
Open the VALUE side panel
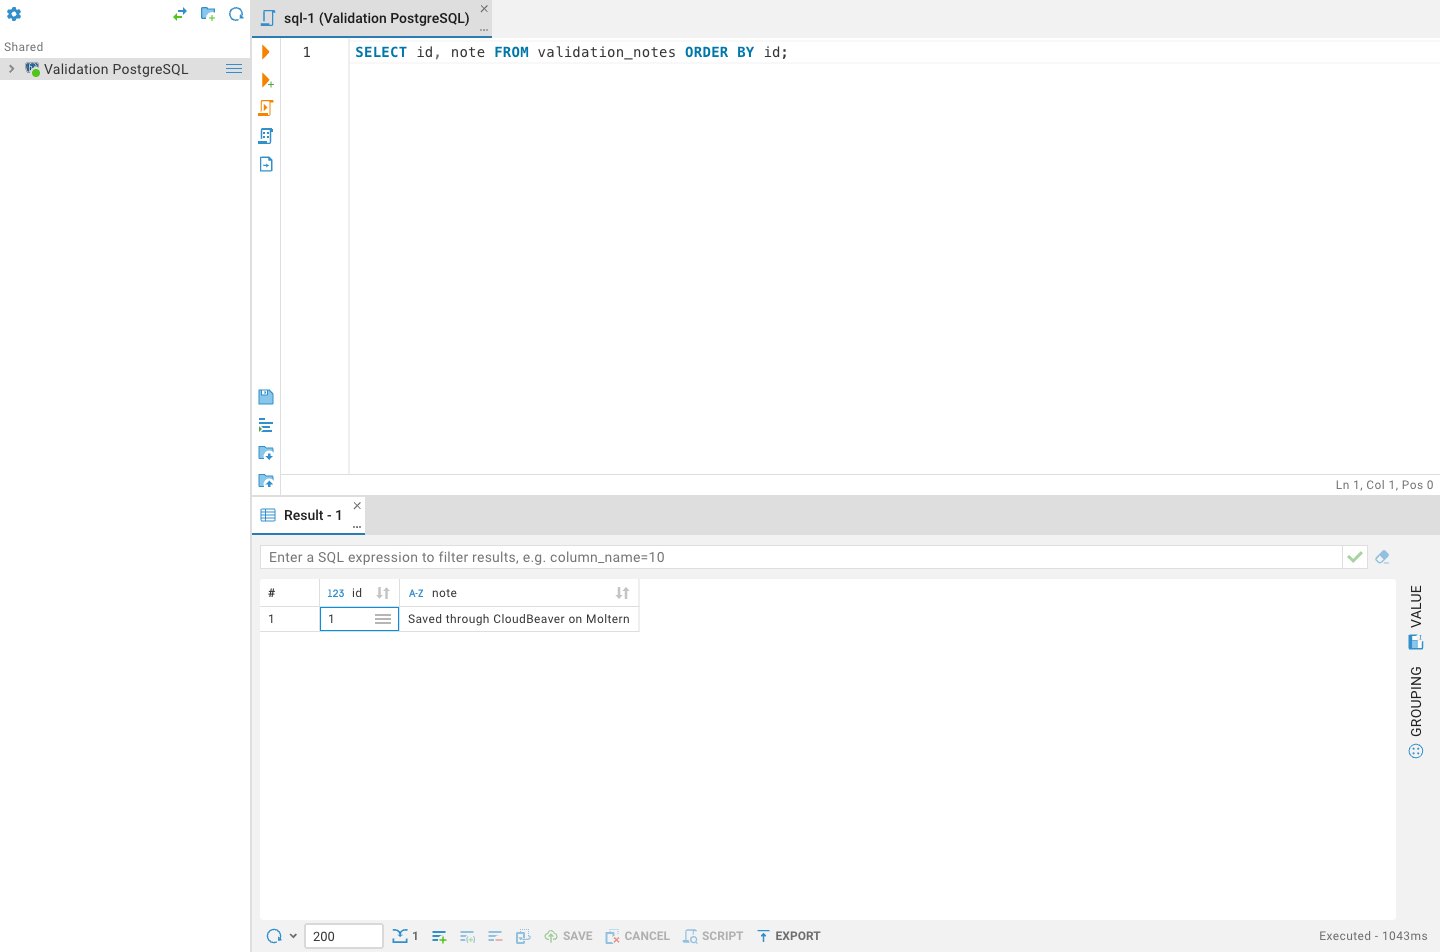point(1416,616)
